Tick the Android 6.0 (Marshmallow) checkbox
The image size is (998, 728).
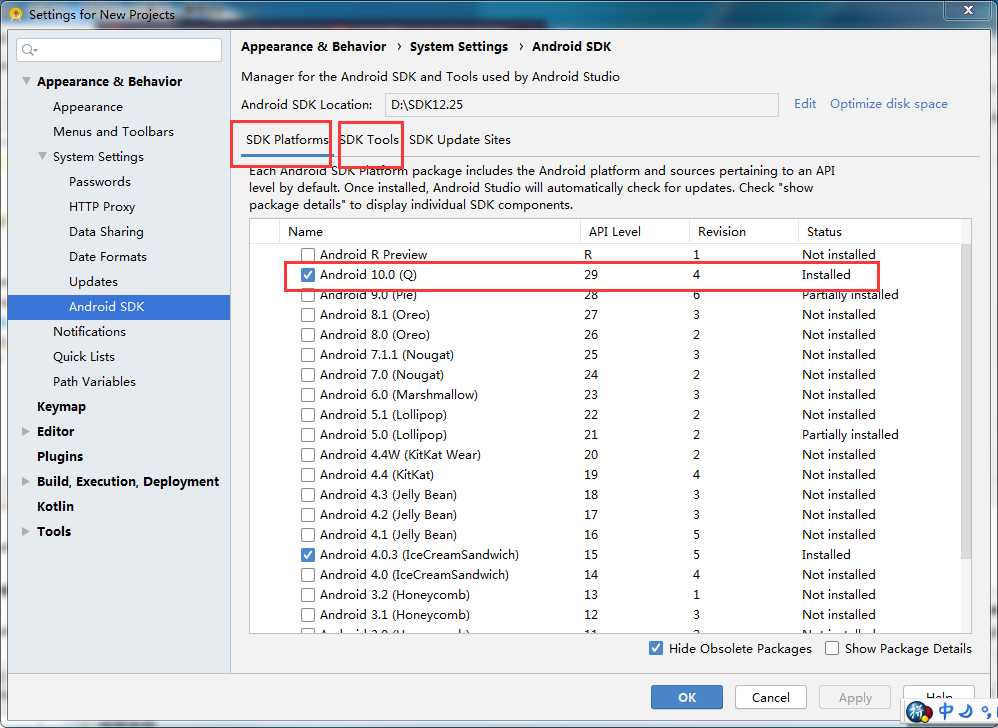tap(308, 395)
